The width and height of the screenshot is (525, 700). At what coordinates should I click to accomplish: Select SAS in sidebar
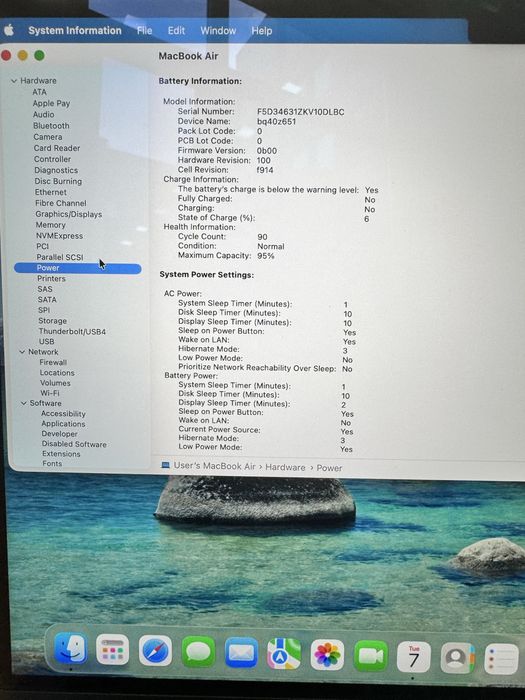[45, 289]
